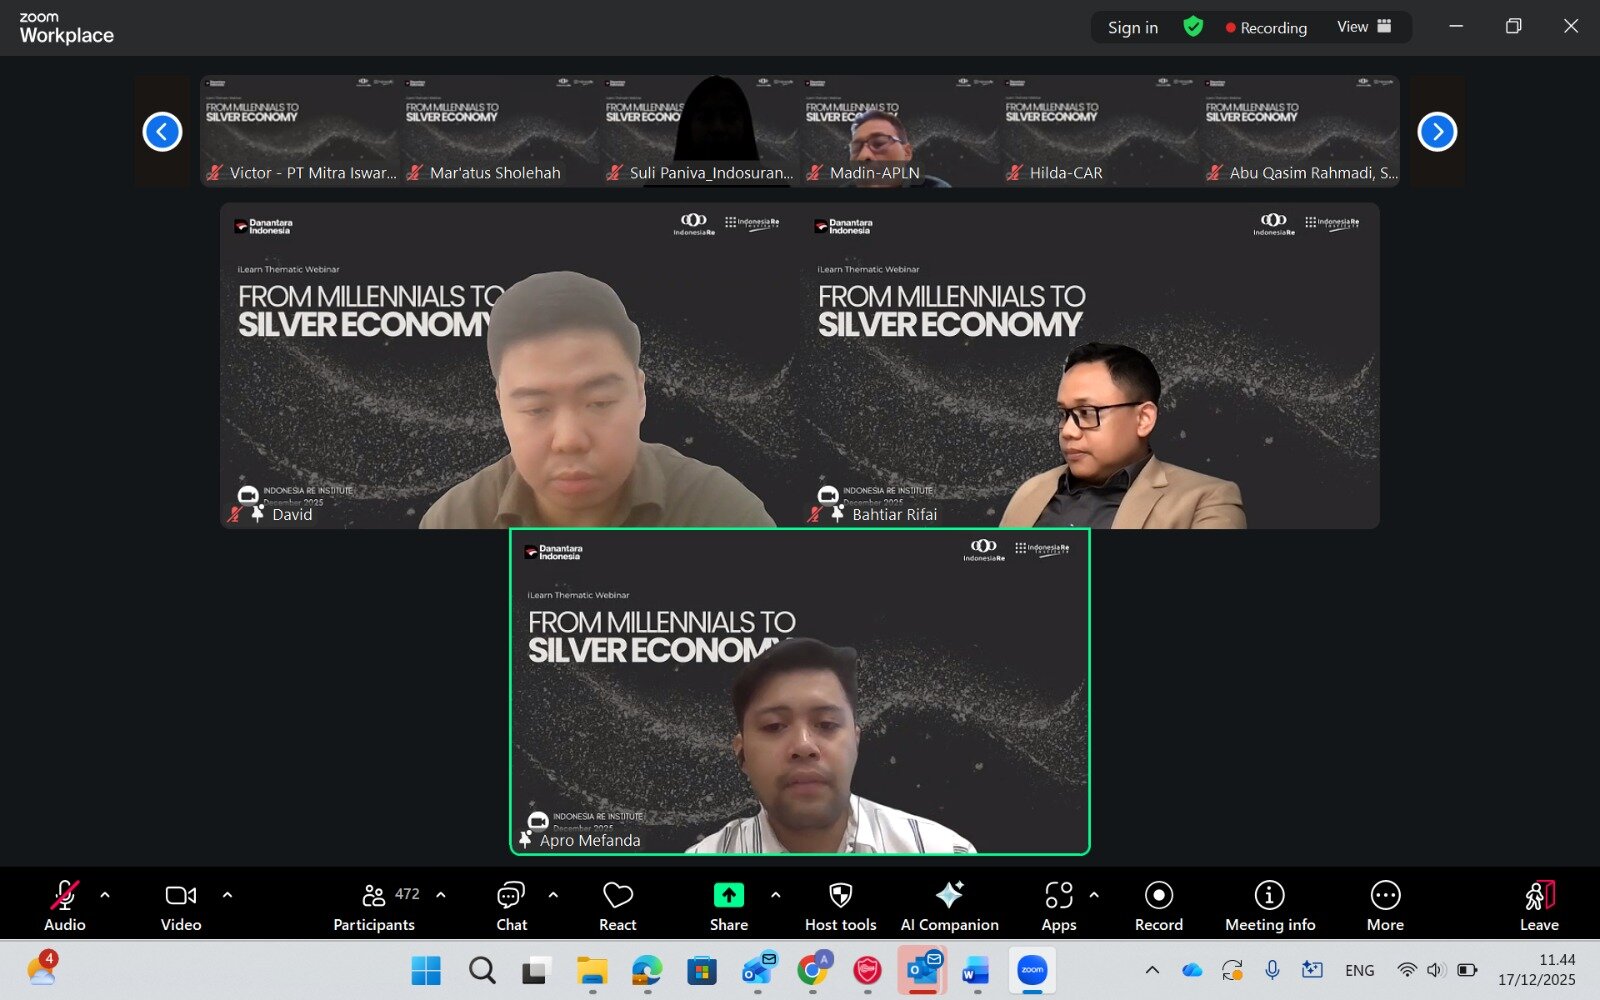
Task: Go to next participants page arrow
Action: point(1437,131)
